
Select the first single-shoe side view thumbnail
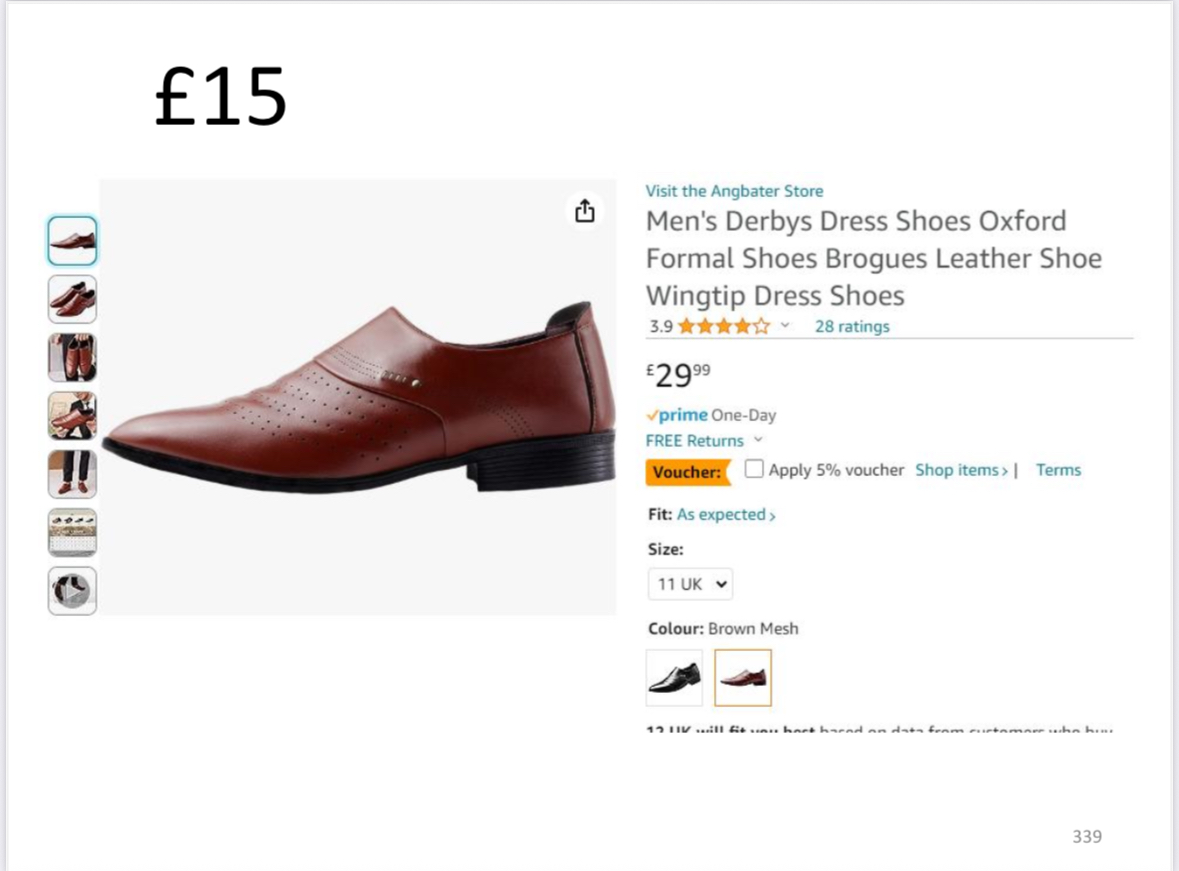(x=72, y=241)
